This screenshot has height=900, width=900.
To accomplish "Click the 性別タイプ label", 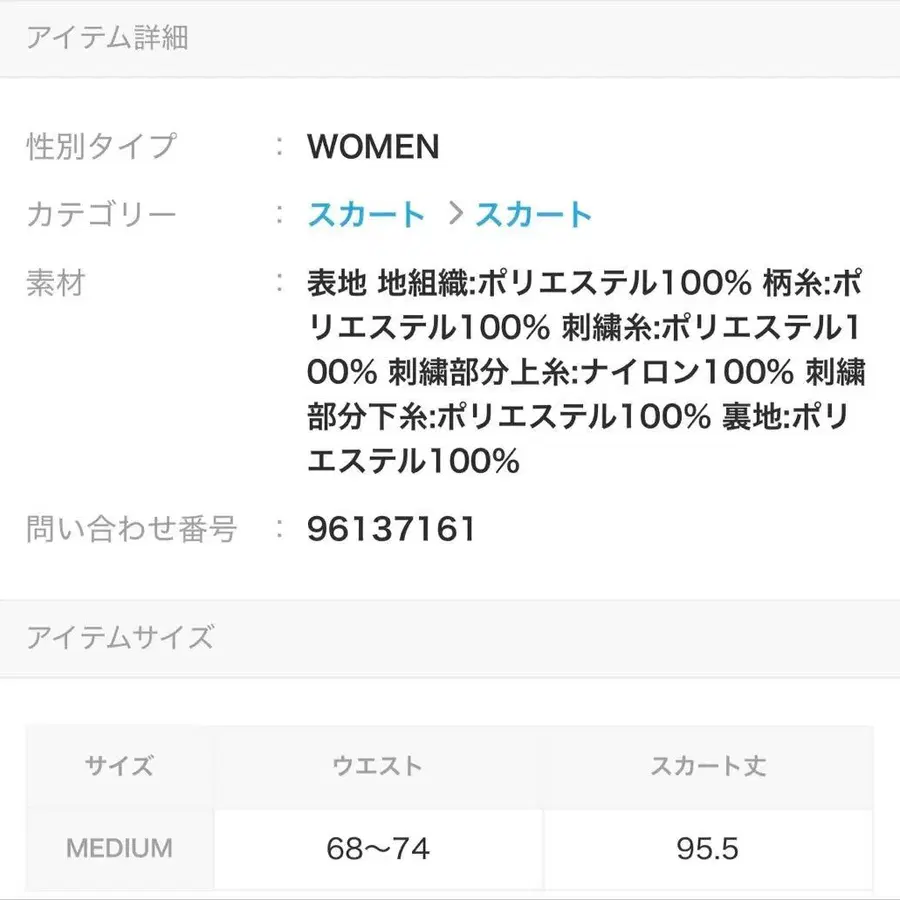I will coord(102,146).
